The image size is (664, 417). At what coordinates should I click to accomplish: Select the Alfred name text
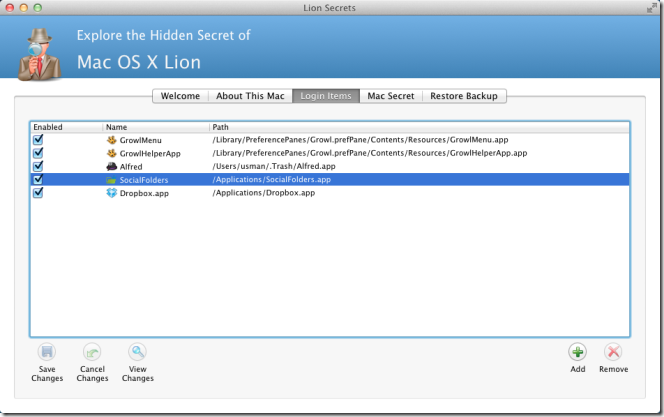tap(131, 167)
